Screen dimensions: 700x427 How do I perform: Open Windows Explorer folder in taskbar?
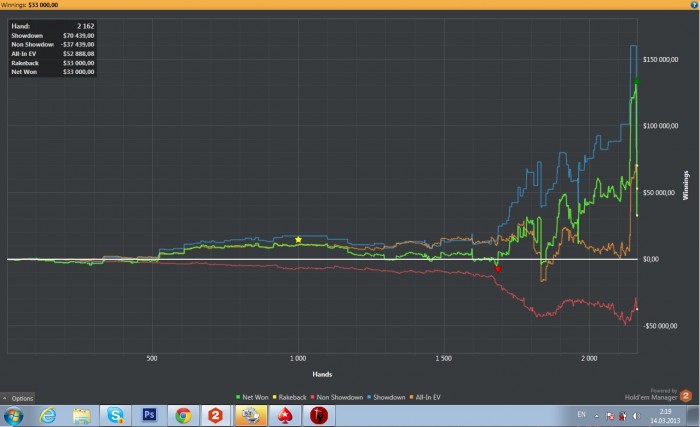tap(81, 416)
